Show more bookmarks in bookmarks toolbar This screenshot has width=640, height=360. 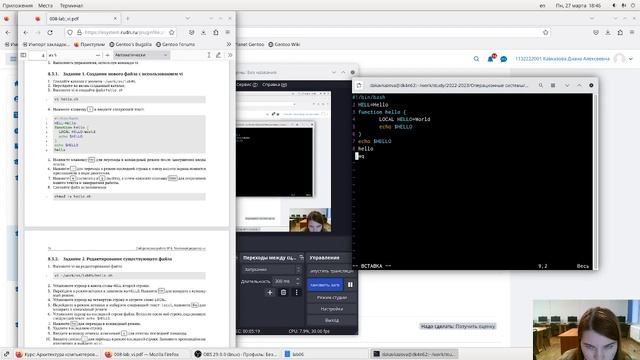[x=229, y=44]
